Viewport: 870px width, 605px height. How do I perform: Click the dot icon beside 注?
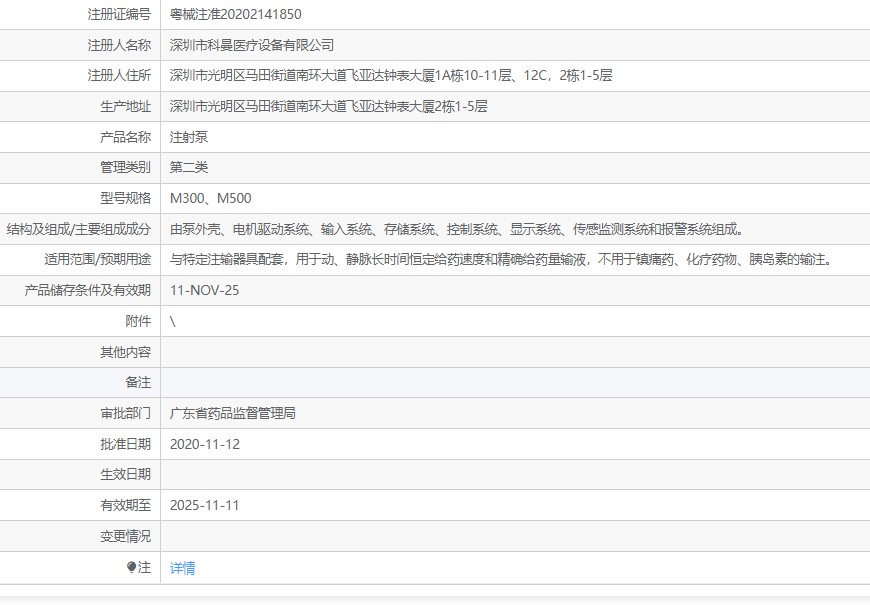click(x=131, y=567)
